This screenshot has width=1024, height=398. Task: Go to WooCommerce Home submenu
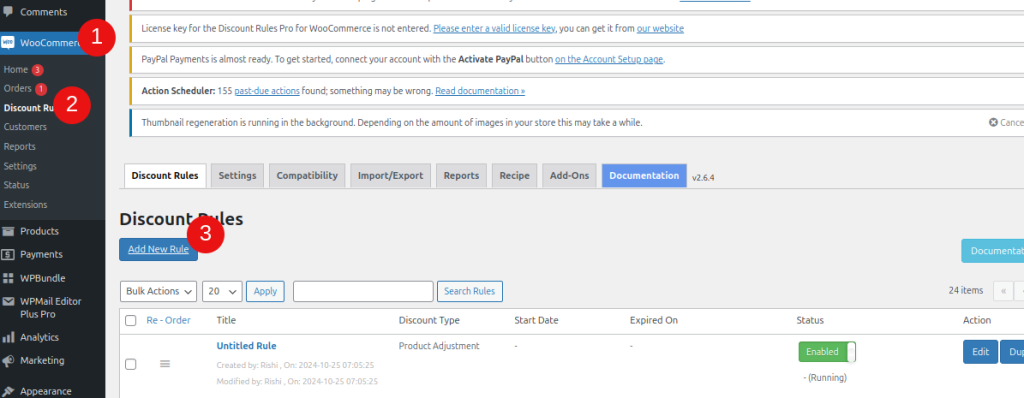(16, 69)
